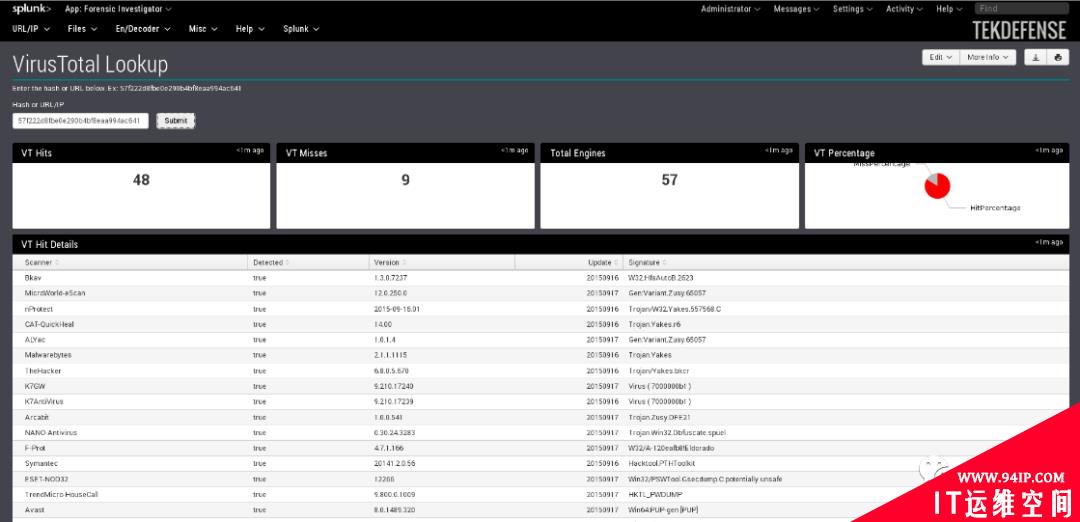
Task: Click the export download icon button
Action: (x=1036, y=58)
